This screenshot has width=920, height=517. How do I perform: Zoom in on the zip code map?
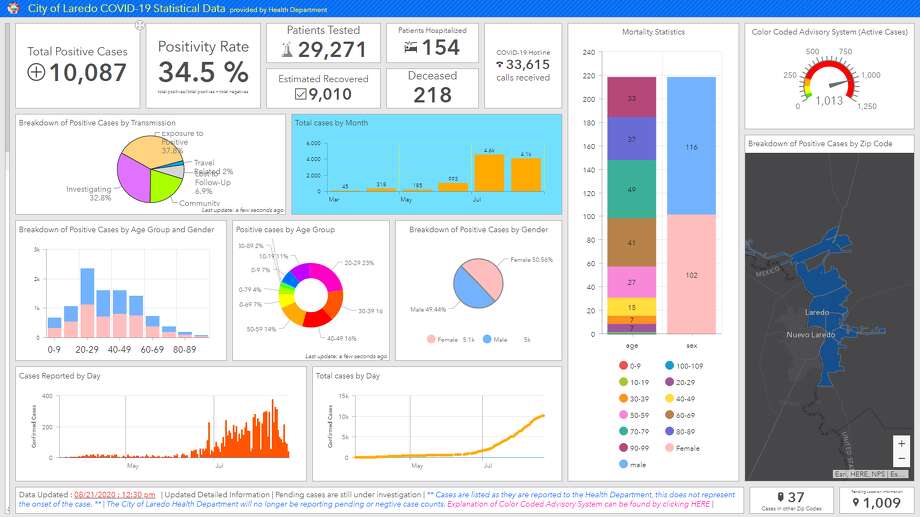tap(901, 443)
